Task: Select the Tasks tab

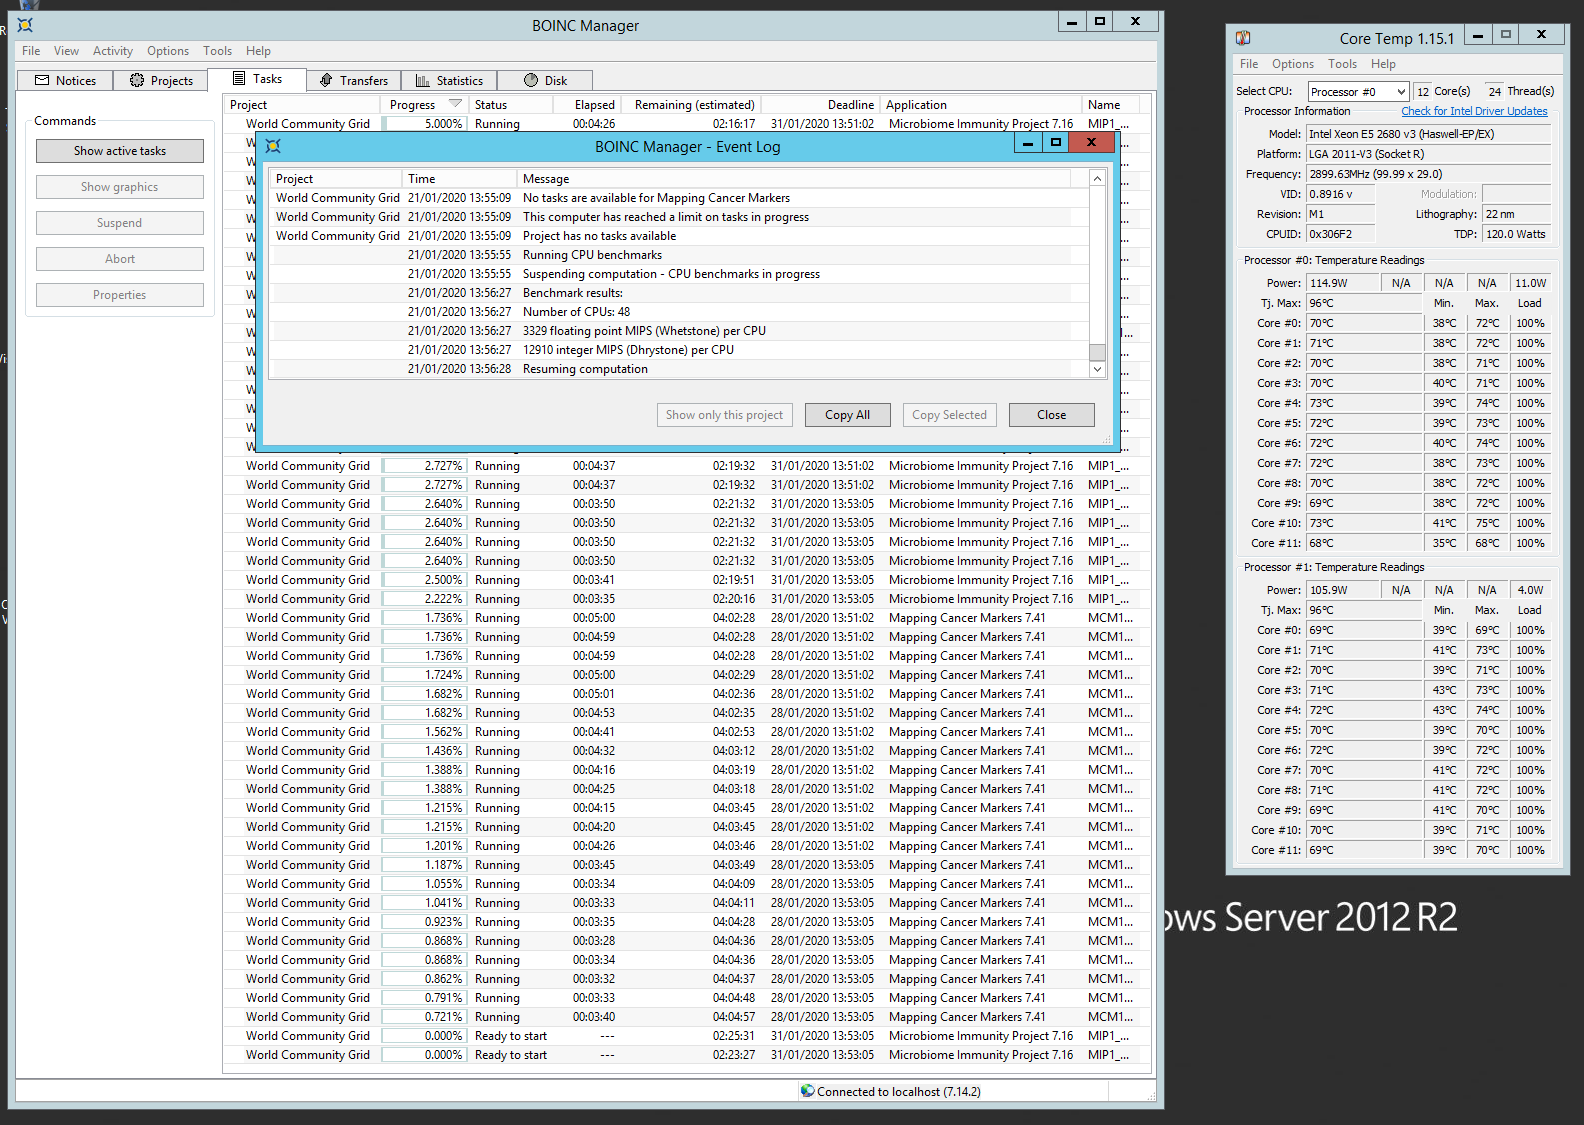Action: (257, 79)
